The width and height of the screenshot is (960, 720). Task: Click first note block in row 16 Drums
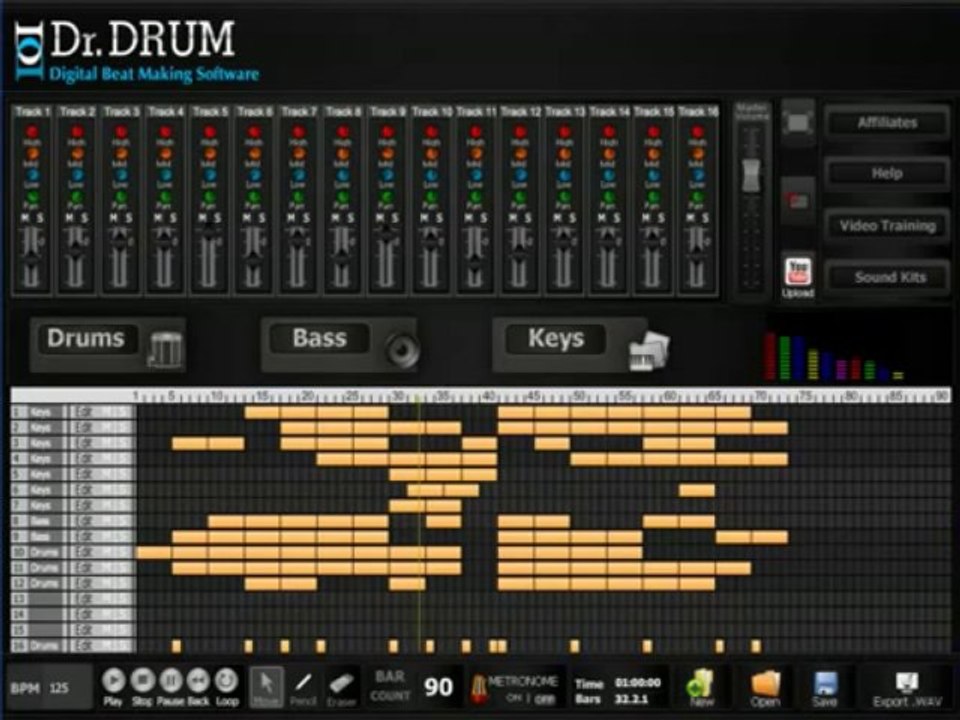point(176,646)
